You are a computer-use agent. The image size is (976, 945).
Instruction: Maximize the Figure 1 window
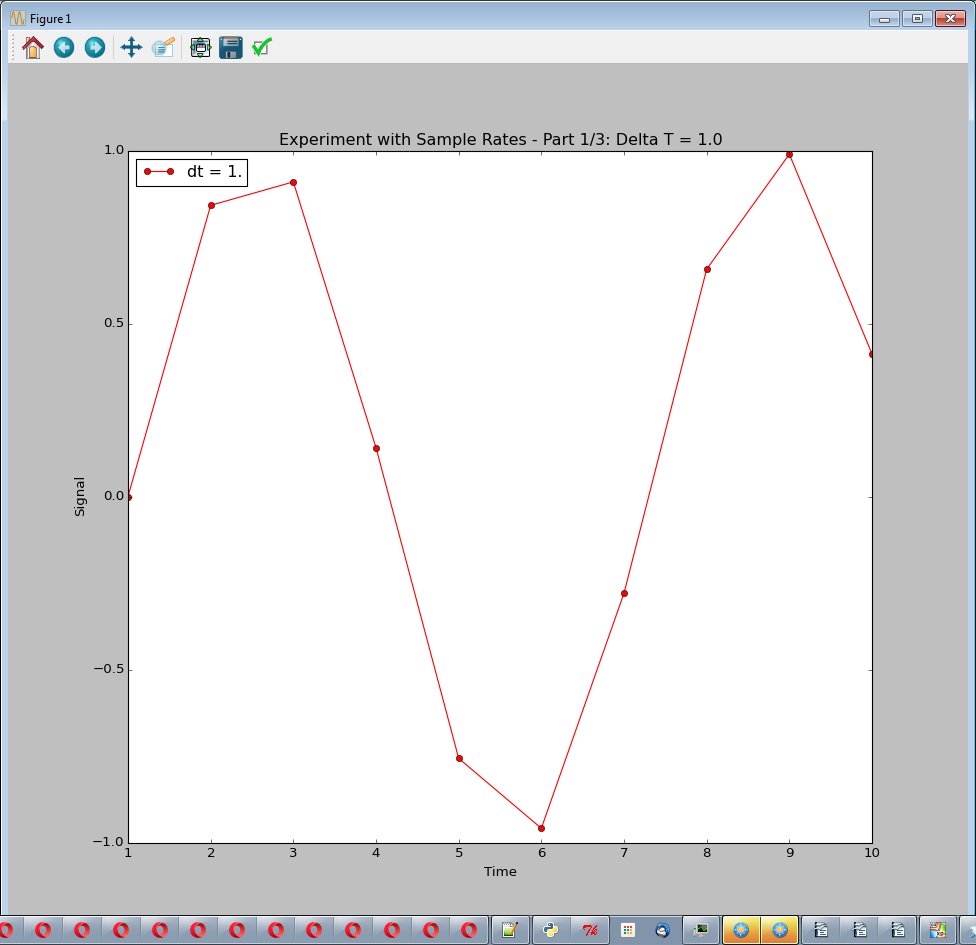pyautogui.click(x=917, y=19)
